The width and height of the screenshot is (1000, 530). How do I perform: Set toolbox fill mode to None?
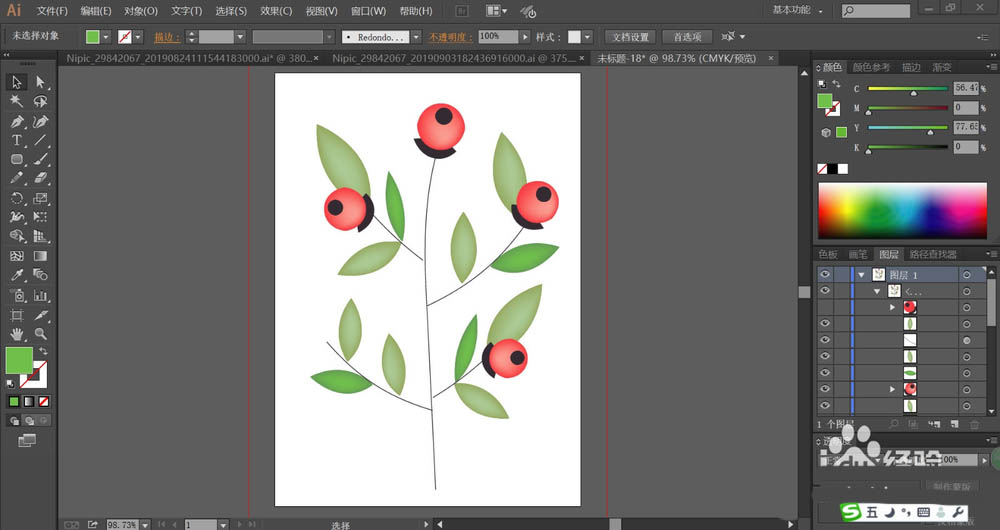[43, 402]
